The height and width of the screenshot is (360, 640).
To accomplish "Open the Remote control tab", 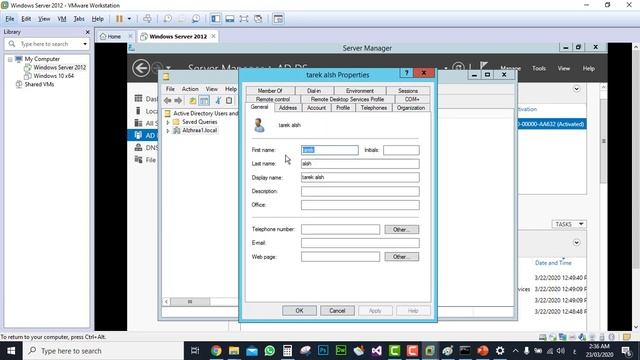I will click(x=273, y=99).
